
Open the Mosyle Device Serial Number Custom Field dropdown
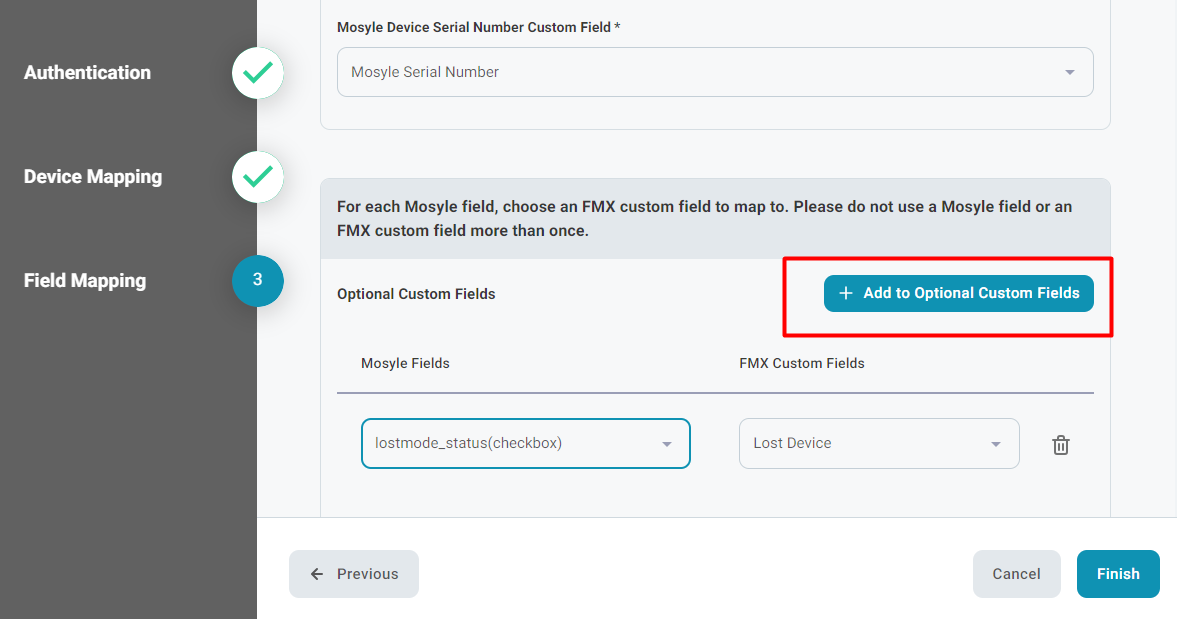point(715,72)
